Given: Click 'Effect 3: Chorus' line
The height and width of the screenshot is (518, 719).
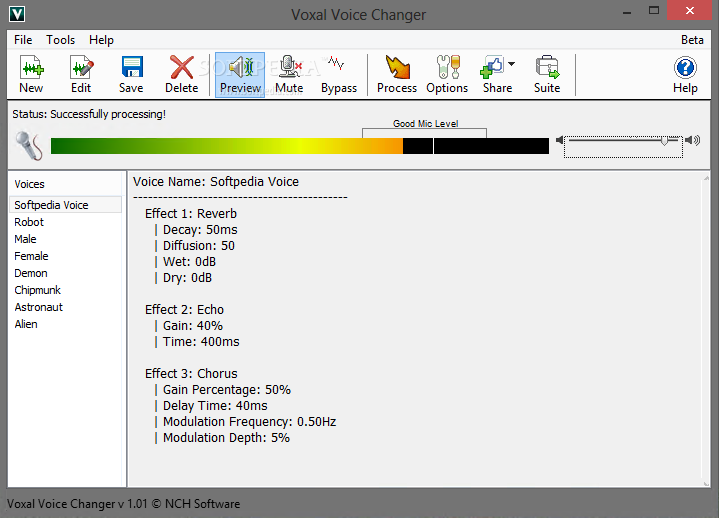Looking at the screenshot, I should (191, 374).
